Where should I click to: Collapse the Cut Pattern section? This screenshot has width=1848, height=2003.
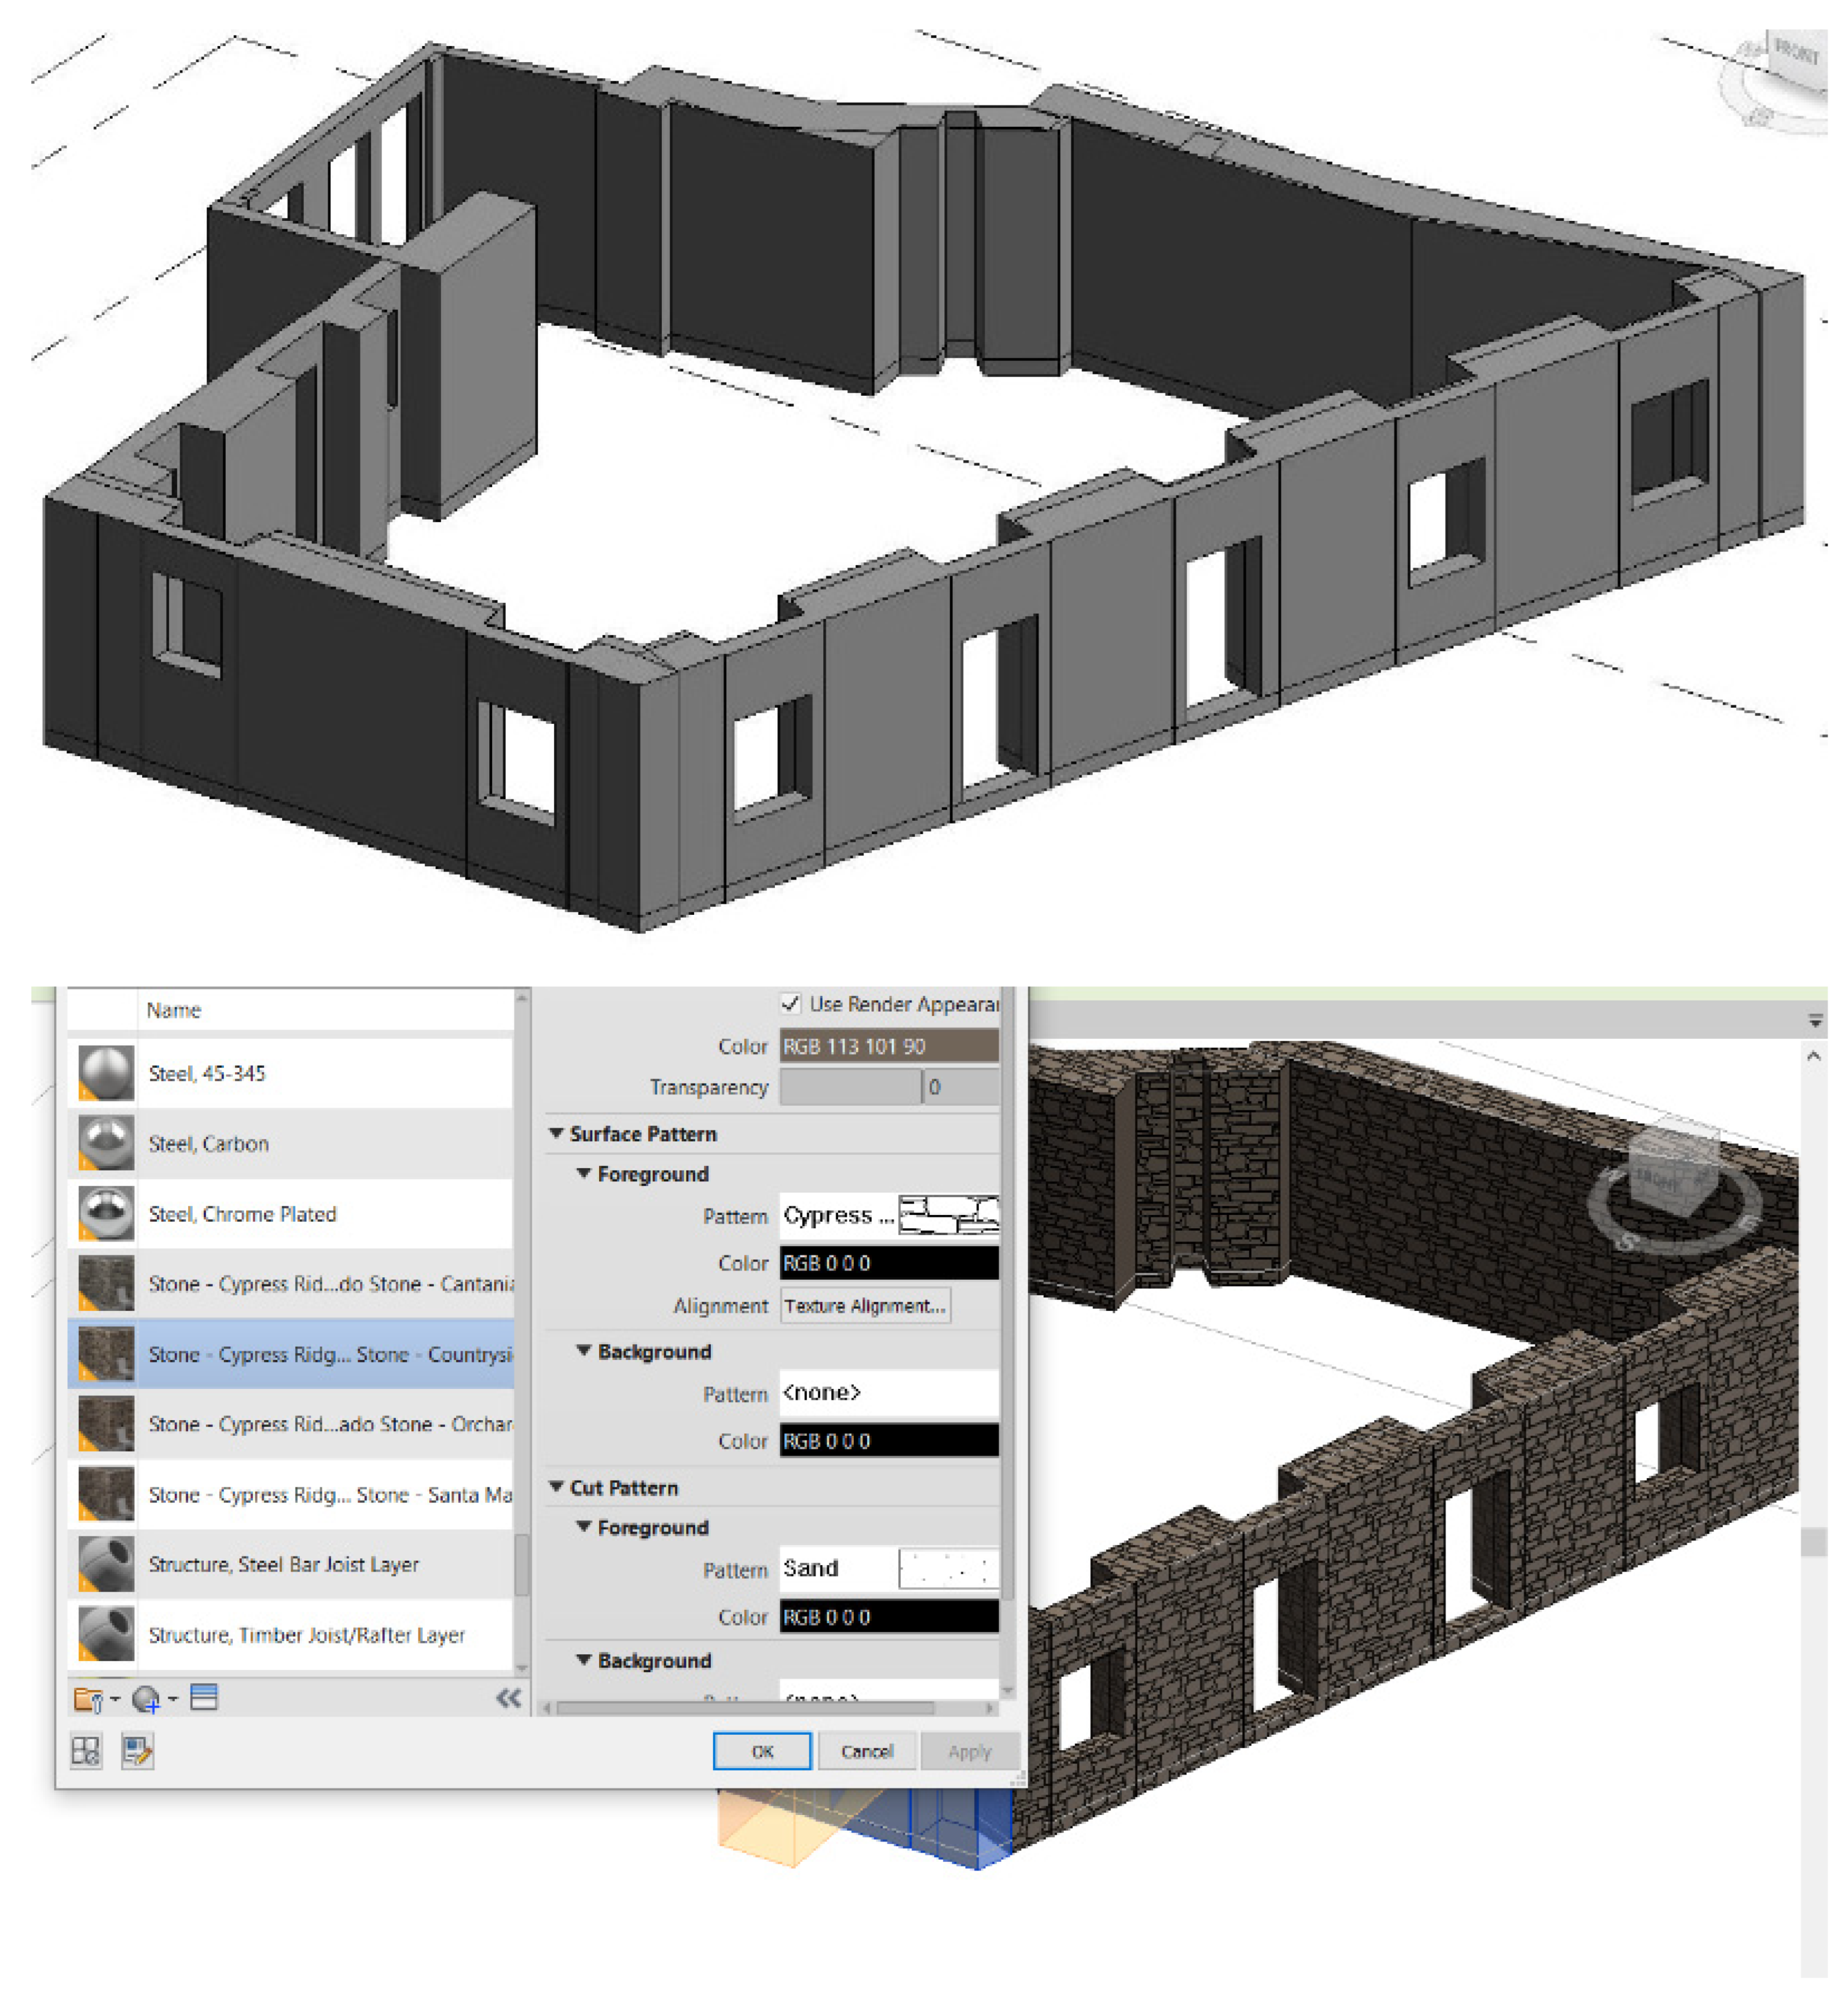(x=557, y=1487)
